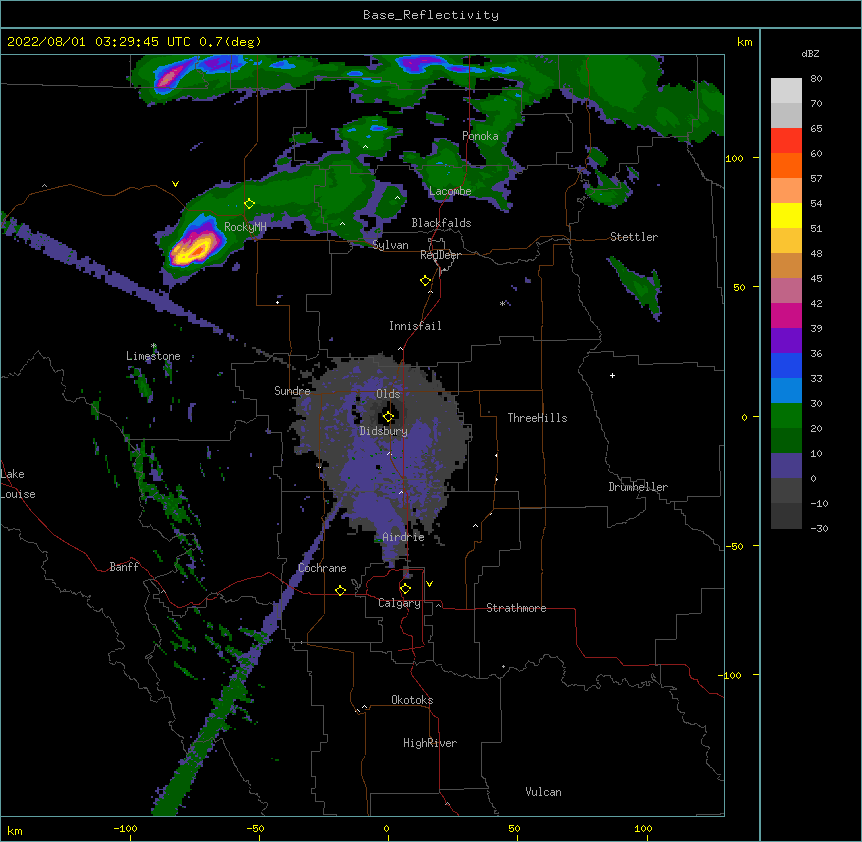Click the yellow marker below Cochrane

click(340, 590)
